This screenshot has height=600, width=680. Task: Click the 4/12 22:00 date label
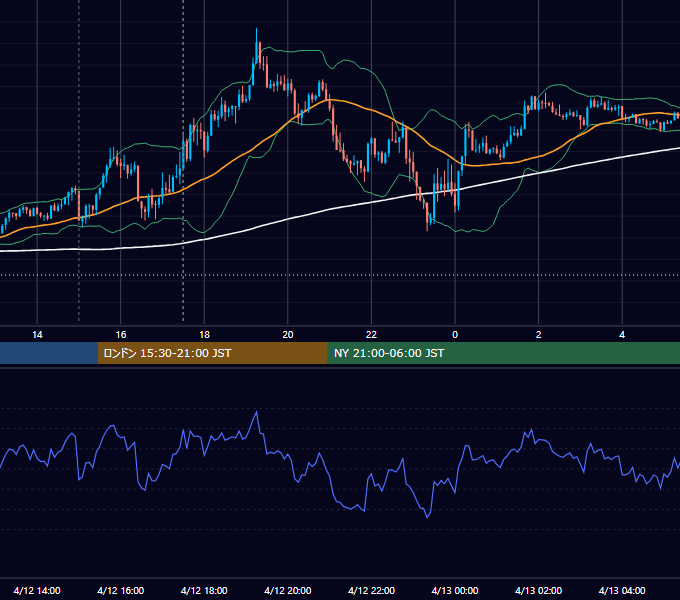pos(372,590)
